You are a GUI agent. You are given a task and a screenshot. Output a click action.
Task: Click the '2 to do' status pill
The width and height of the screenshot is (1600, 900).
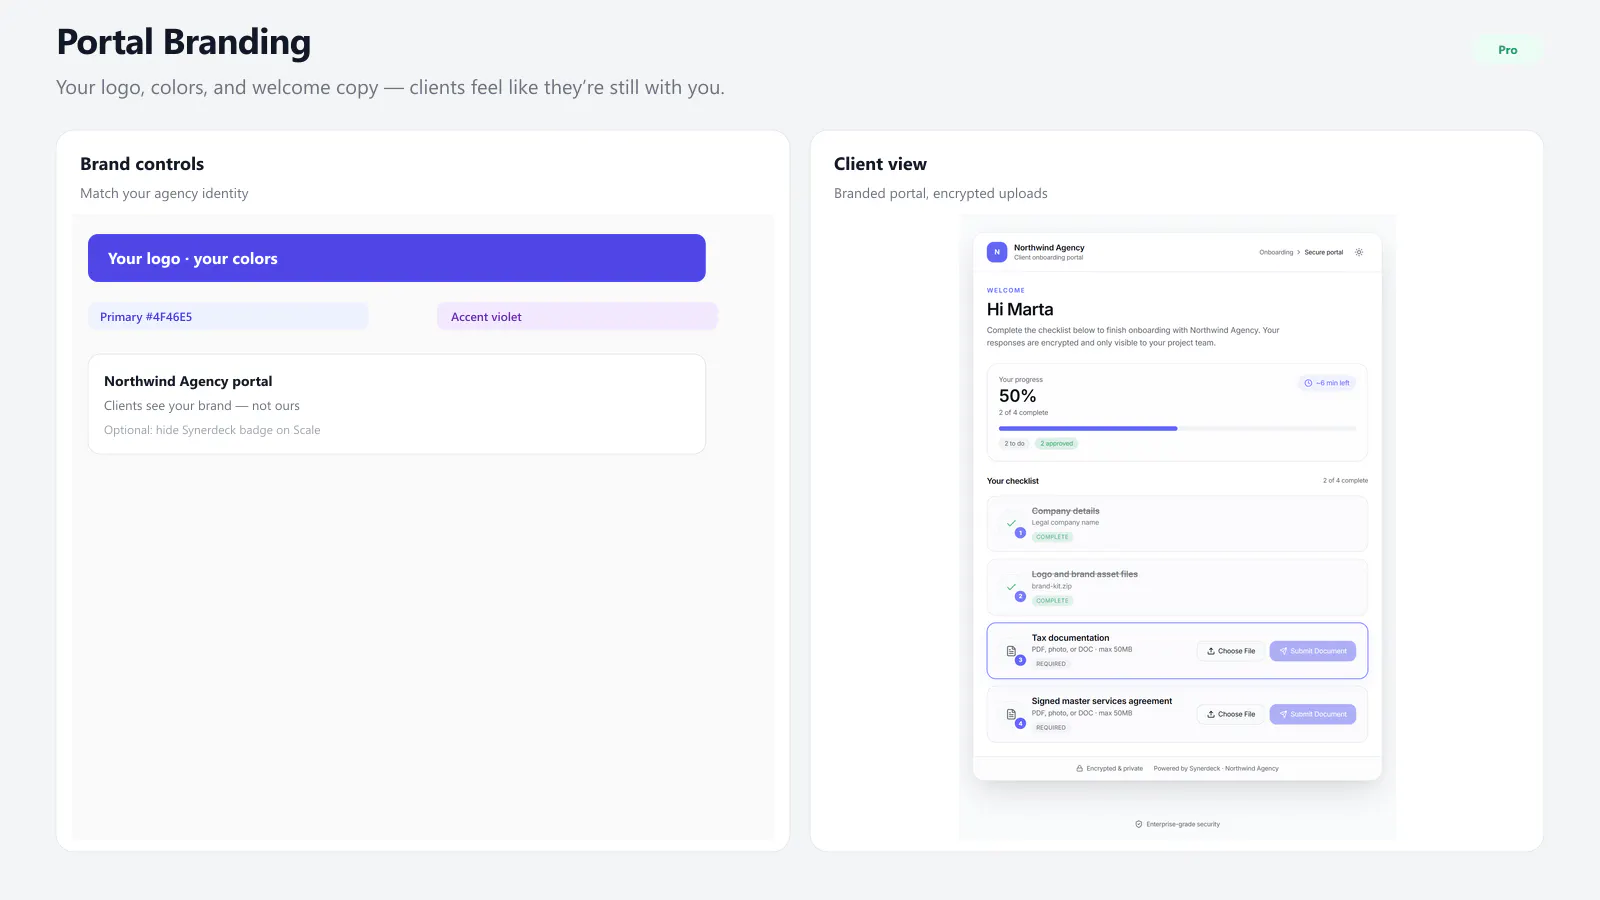point(1014,444)
